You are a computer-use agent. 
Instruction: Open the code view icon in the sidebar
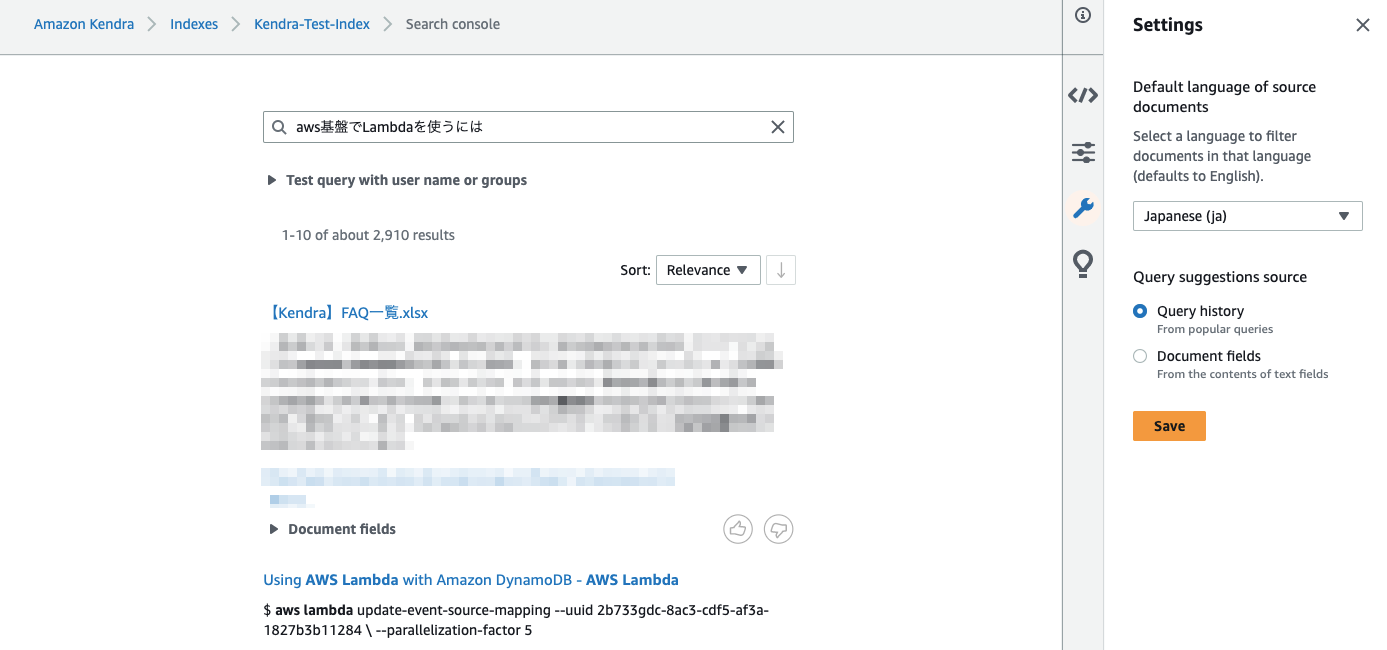coord(1083,96)
